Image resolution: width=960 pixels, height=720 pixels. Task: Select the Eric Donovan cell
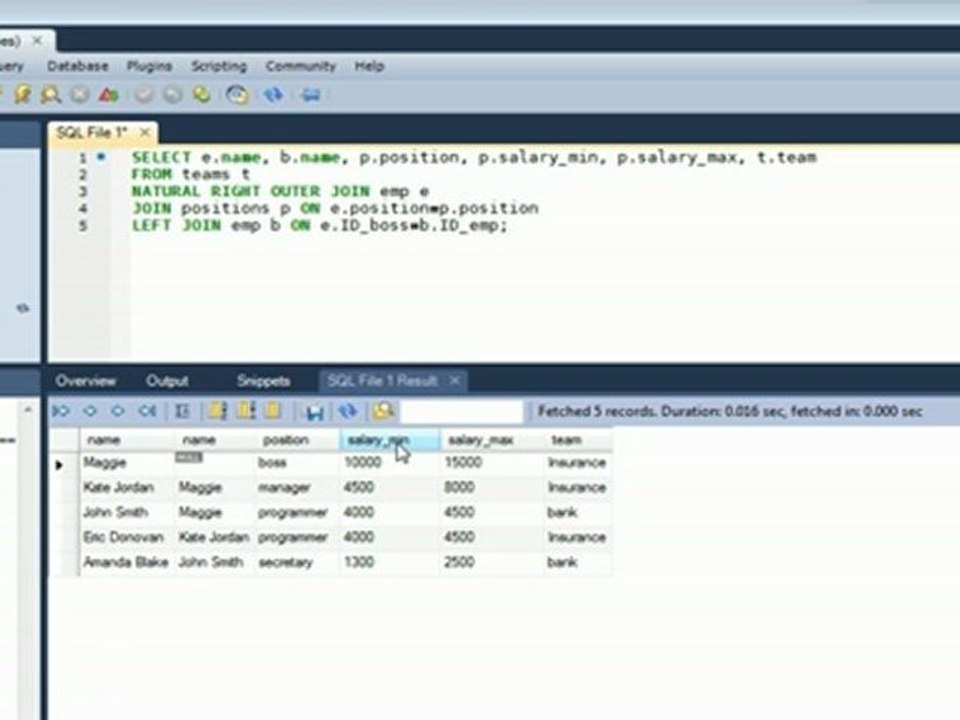point(127,538)
